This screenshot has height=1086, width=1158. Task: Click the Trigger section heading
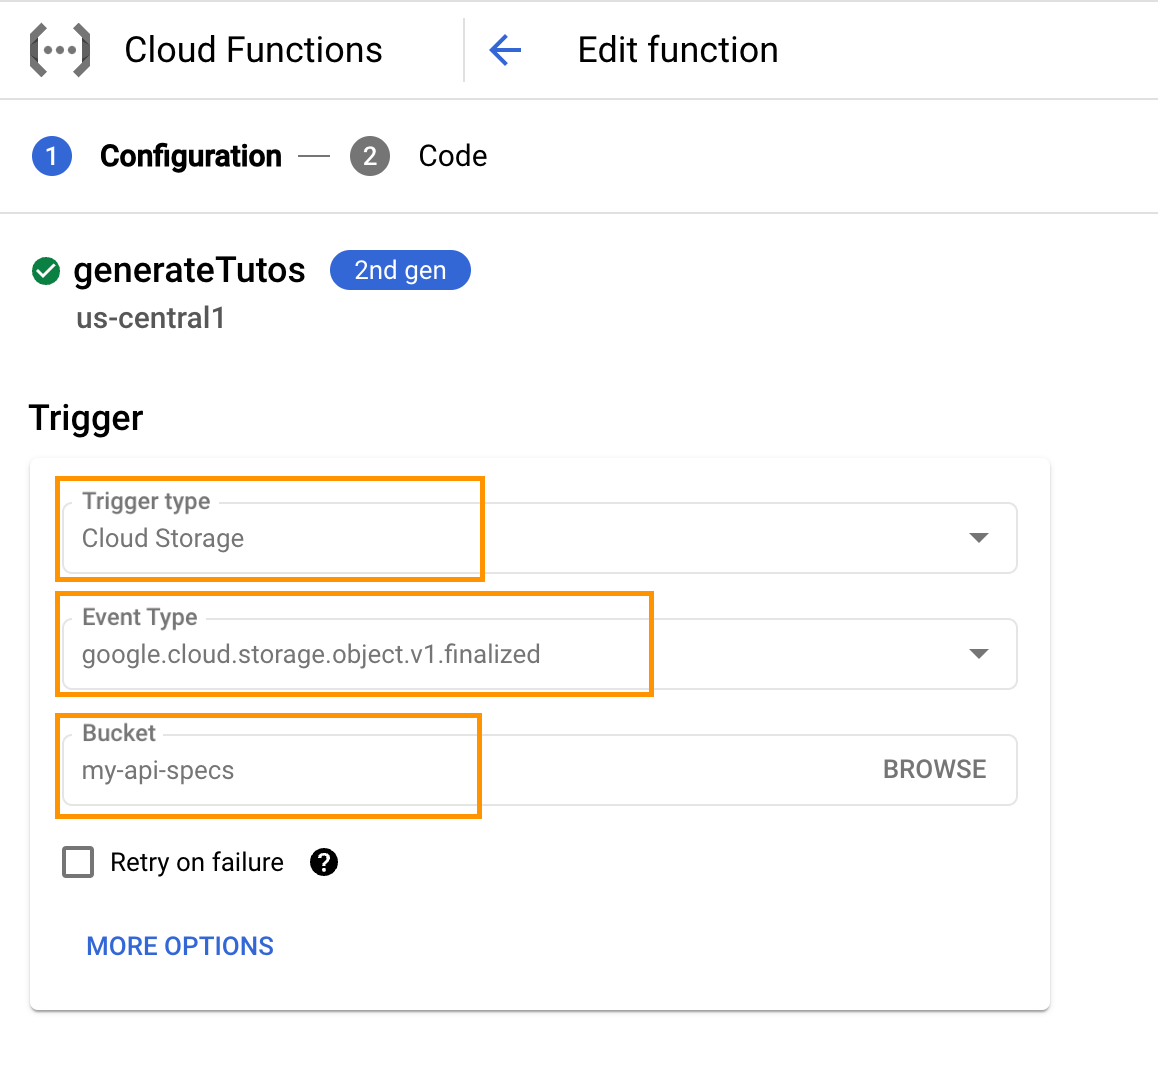click(86, 419)
